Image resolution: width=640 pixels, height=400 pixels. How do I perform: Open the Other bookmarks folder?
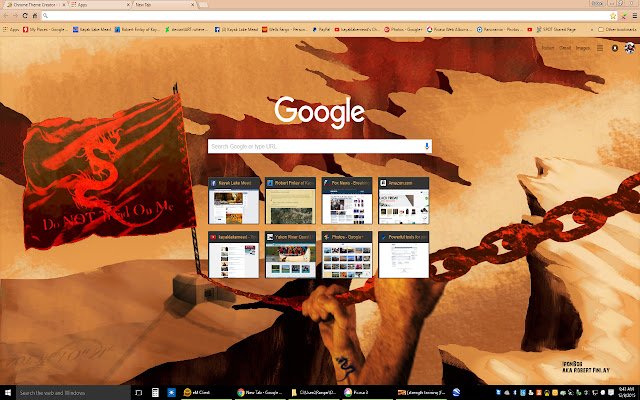[x=617, y=29]
